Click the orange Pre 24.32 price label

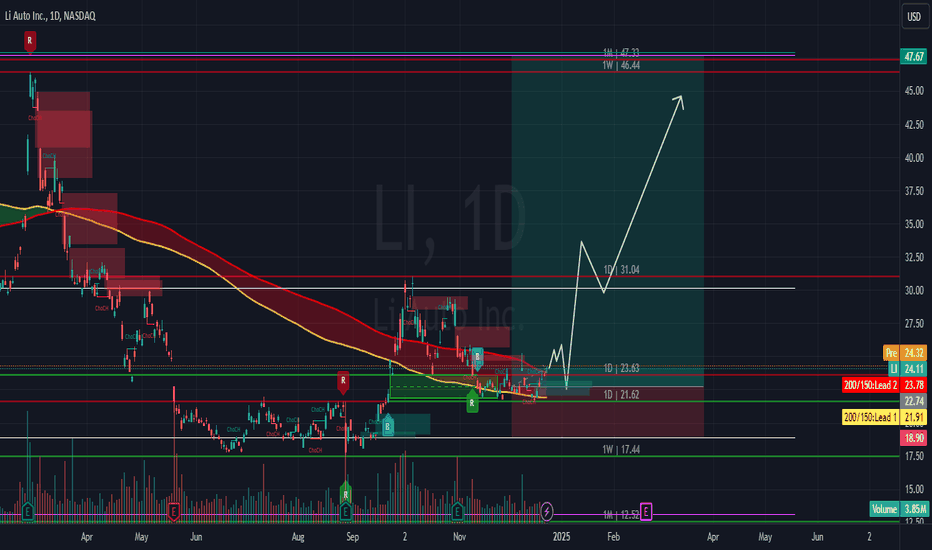click(x=905, y=353)
